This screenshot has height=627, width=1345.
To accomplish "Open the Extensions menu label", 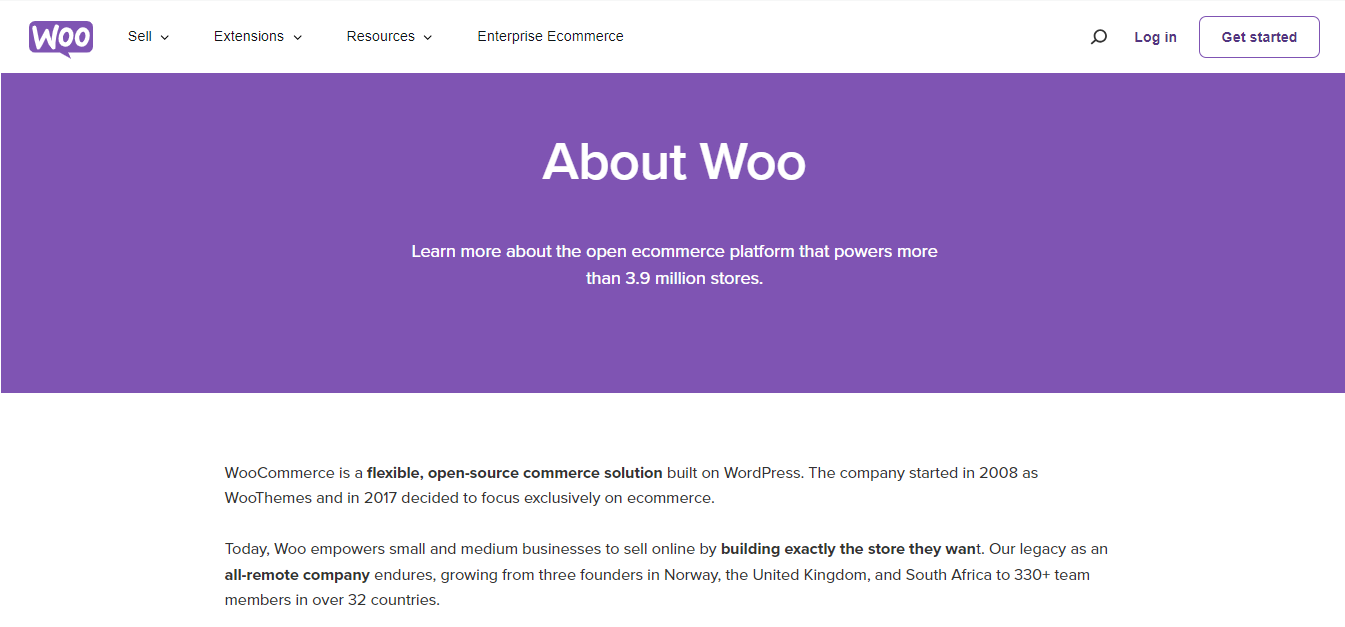I will click(249, 36).
